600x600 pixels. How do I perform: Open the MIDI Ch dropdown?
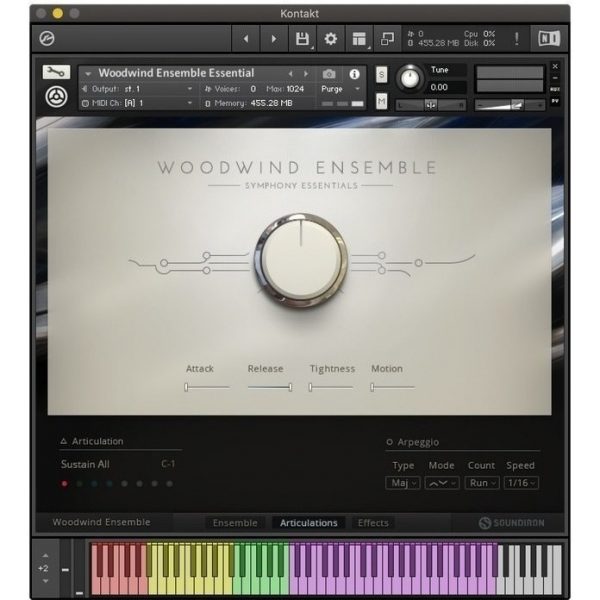tap(138, 103)
